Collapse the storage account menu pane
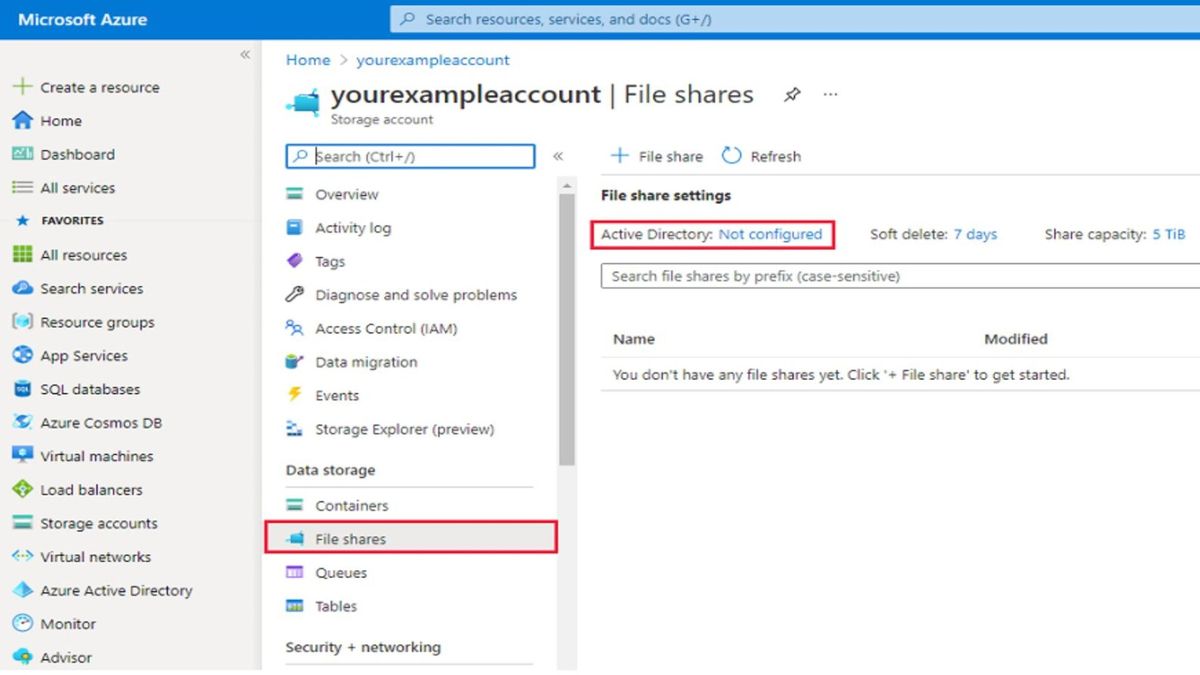The image size is (1200, 675). click(x=559, y=156)
